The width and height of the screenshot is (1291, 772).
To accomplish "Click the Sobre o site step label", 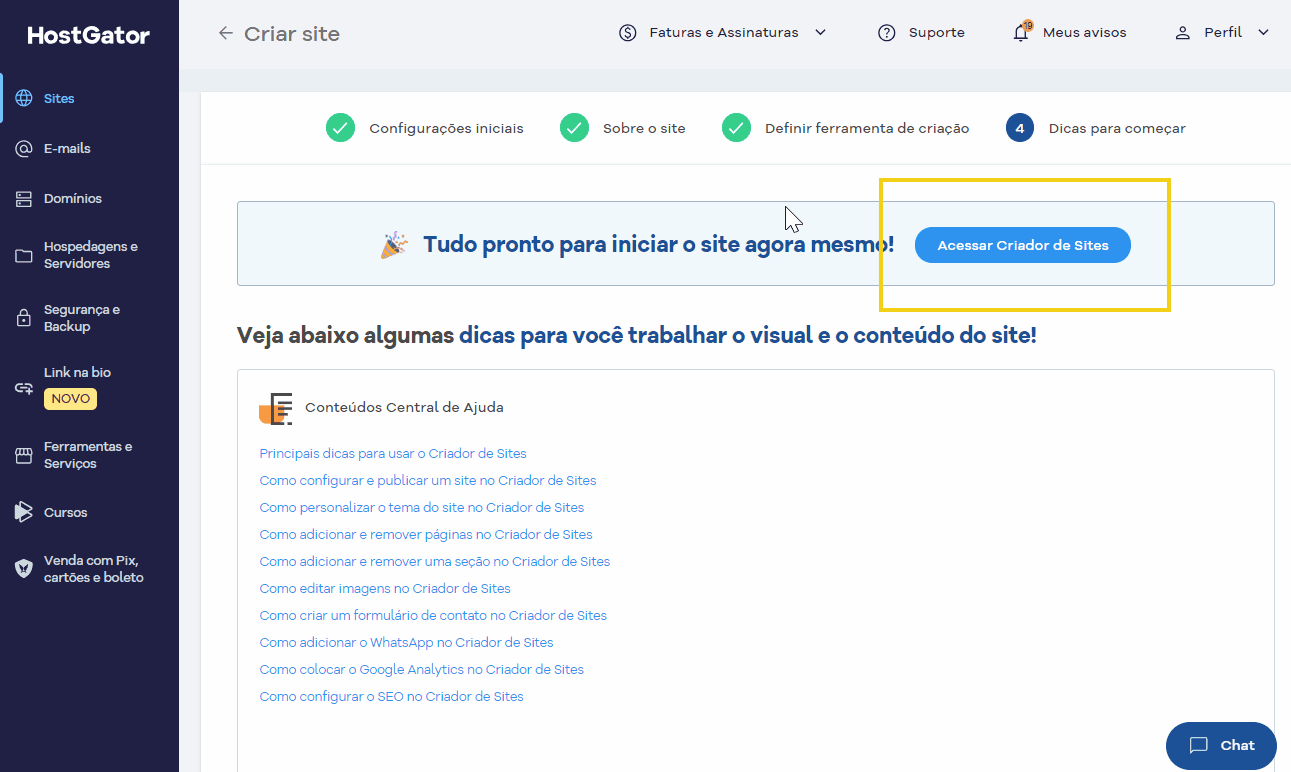I will coord(644,129).
